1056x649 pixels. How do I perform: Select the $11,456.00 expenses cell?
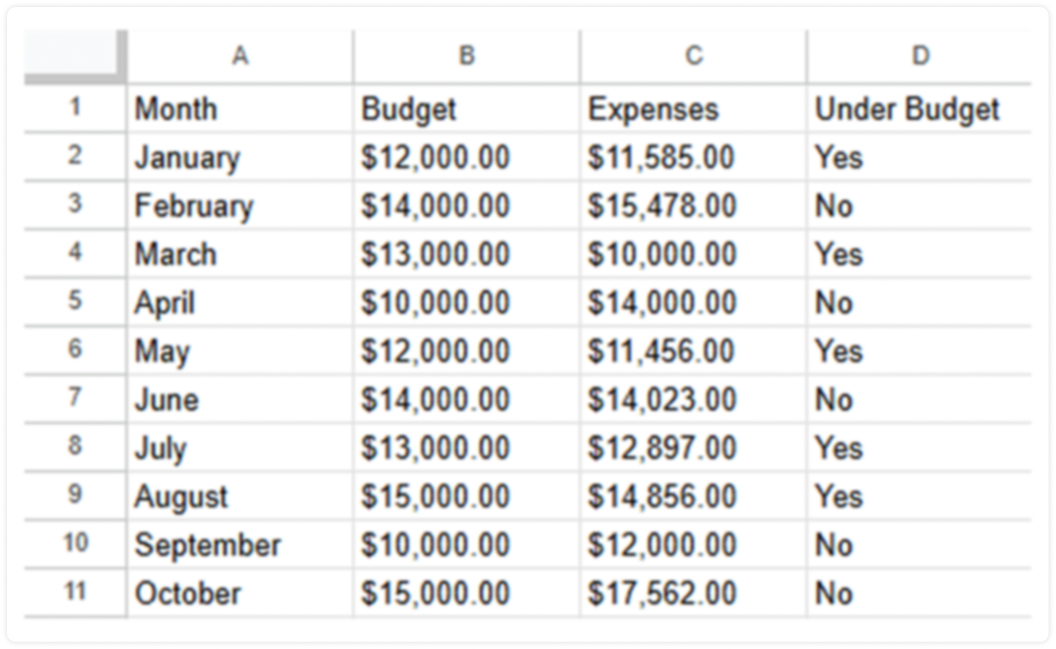(693, 351)
